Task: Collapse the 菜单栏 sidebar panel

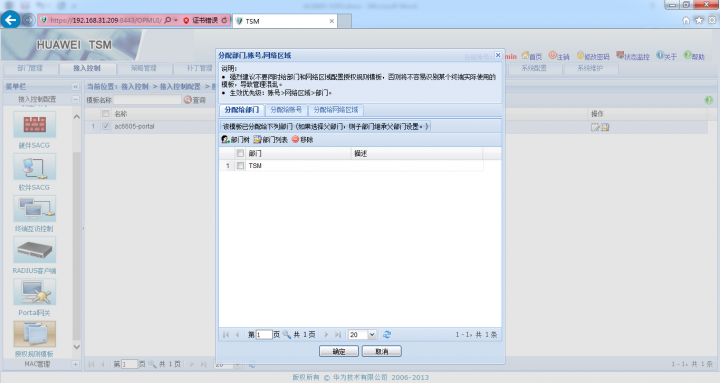Action: [75, 86]
